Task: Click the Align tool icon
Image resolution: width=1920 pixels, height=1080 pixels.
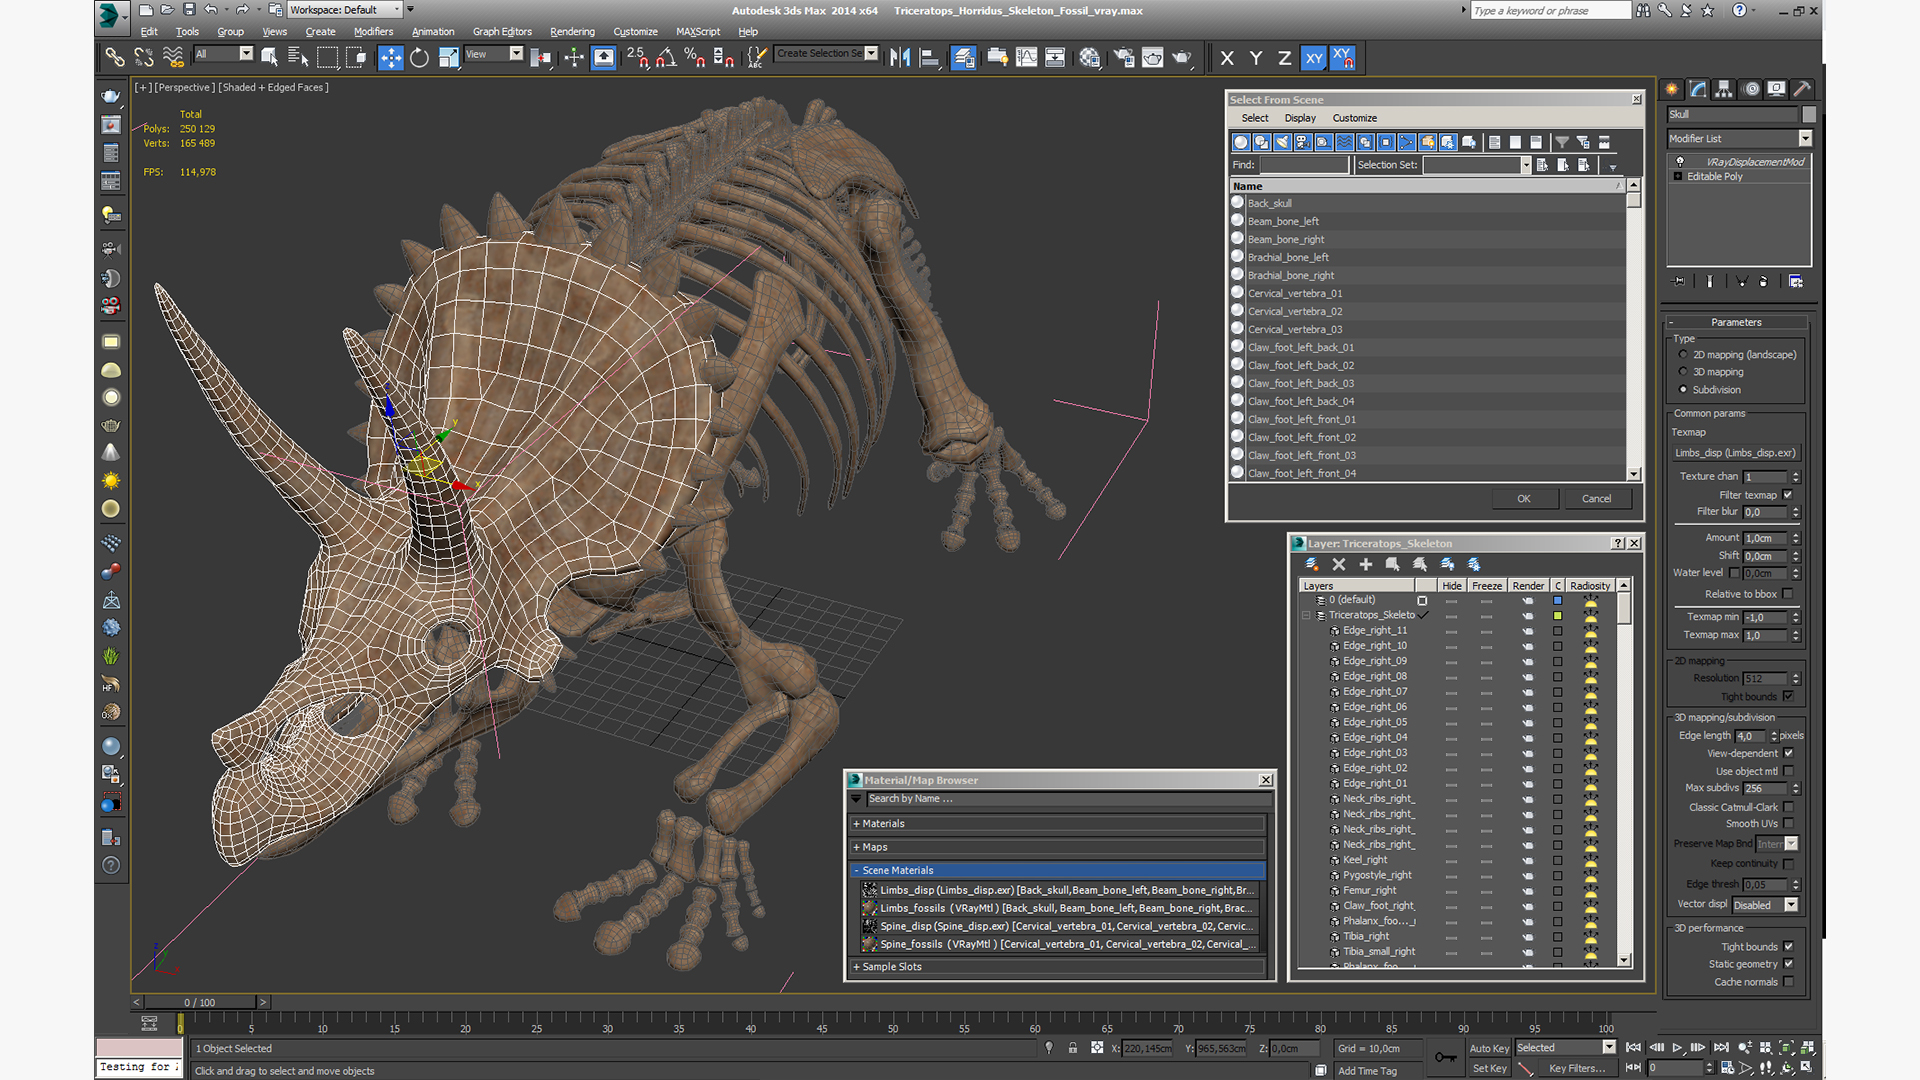Action: [929, 57]
